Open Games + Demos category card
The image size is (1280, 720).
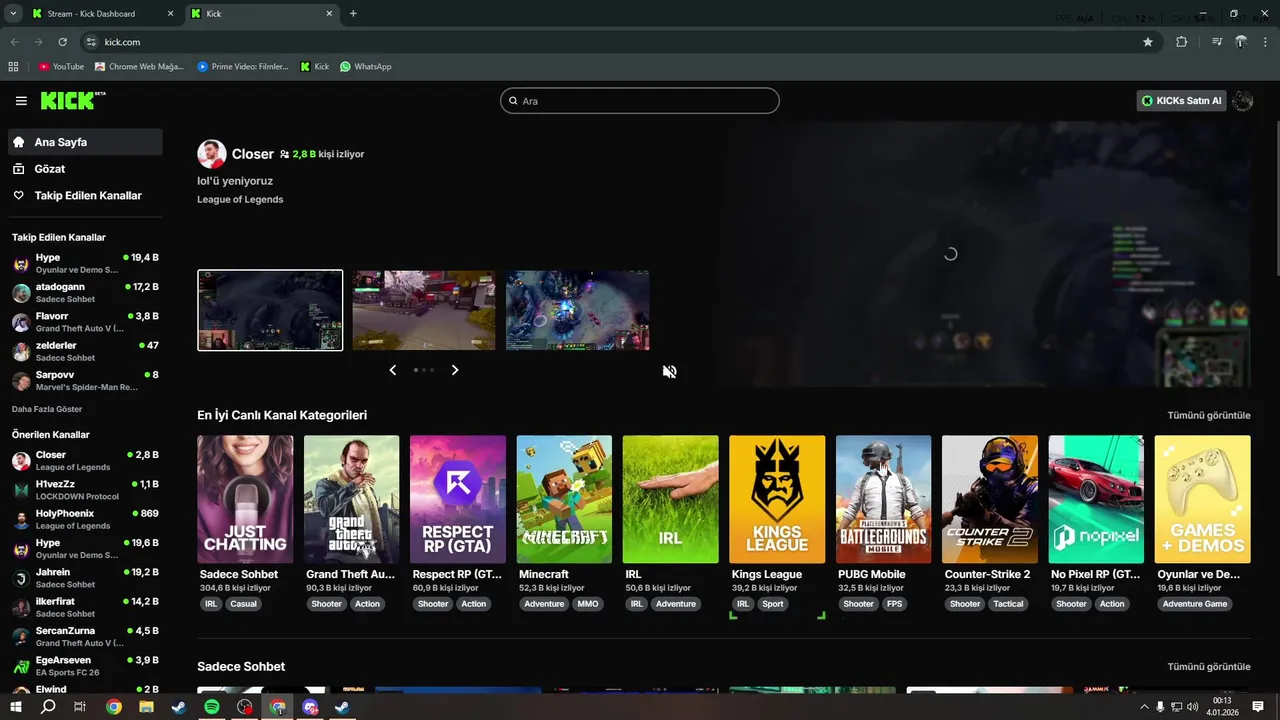point(1202,499)
